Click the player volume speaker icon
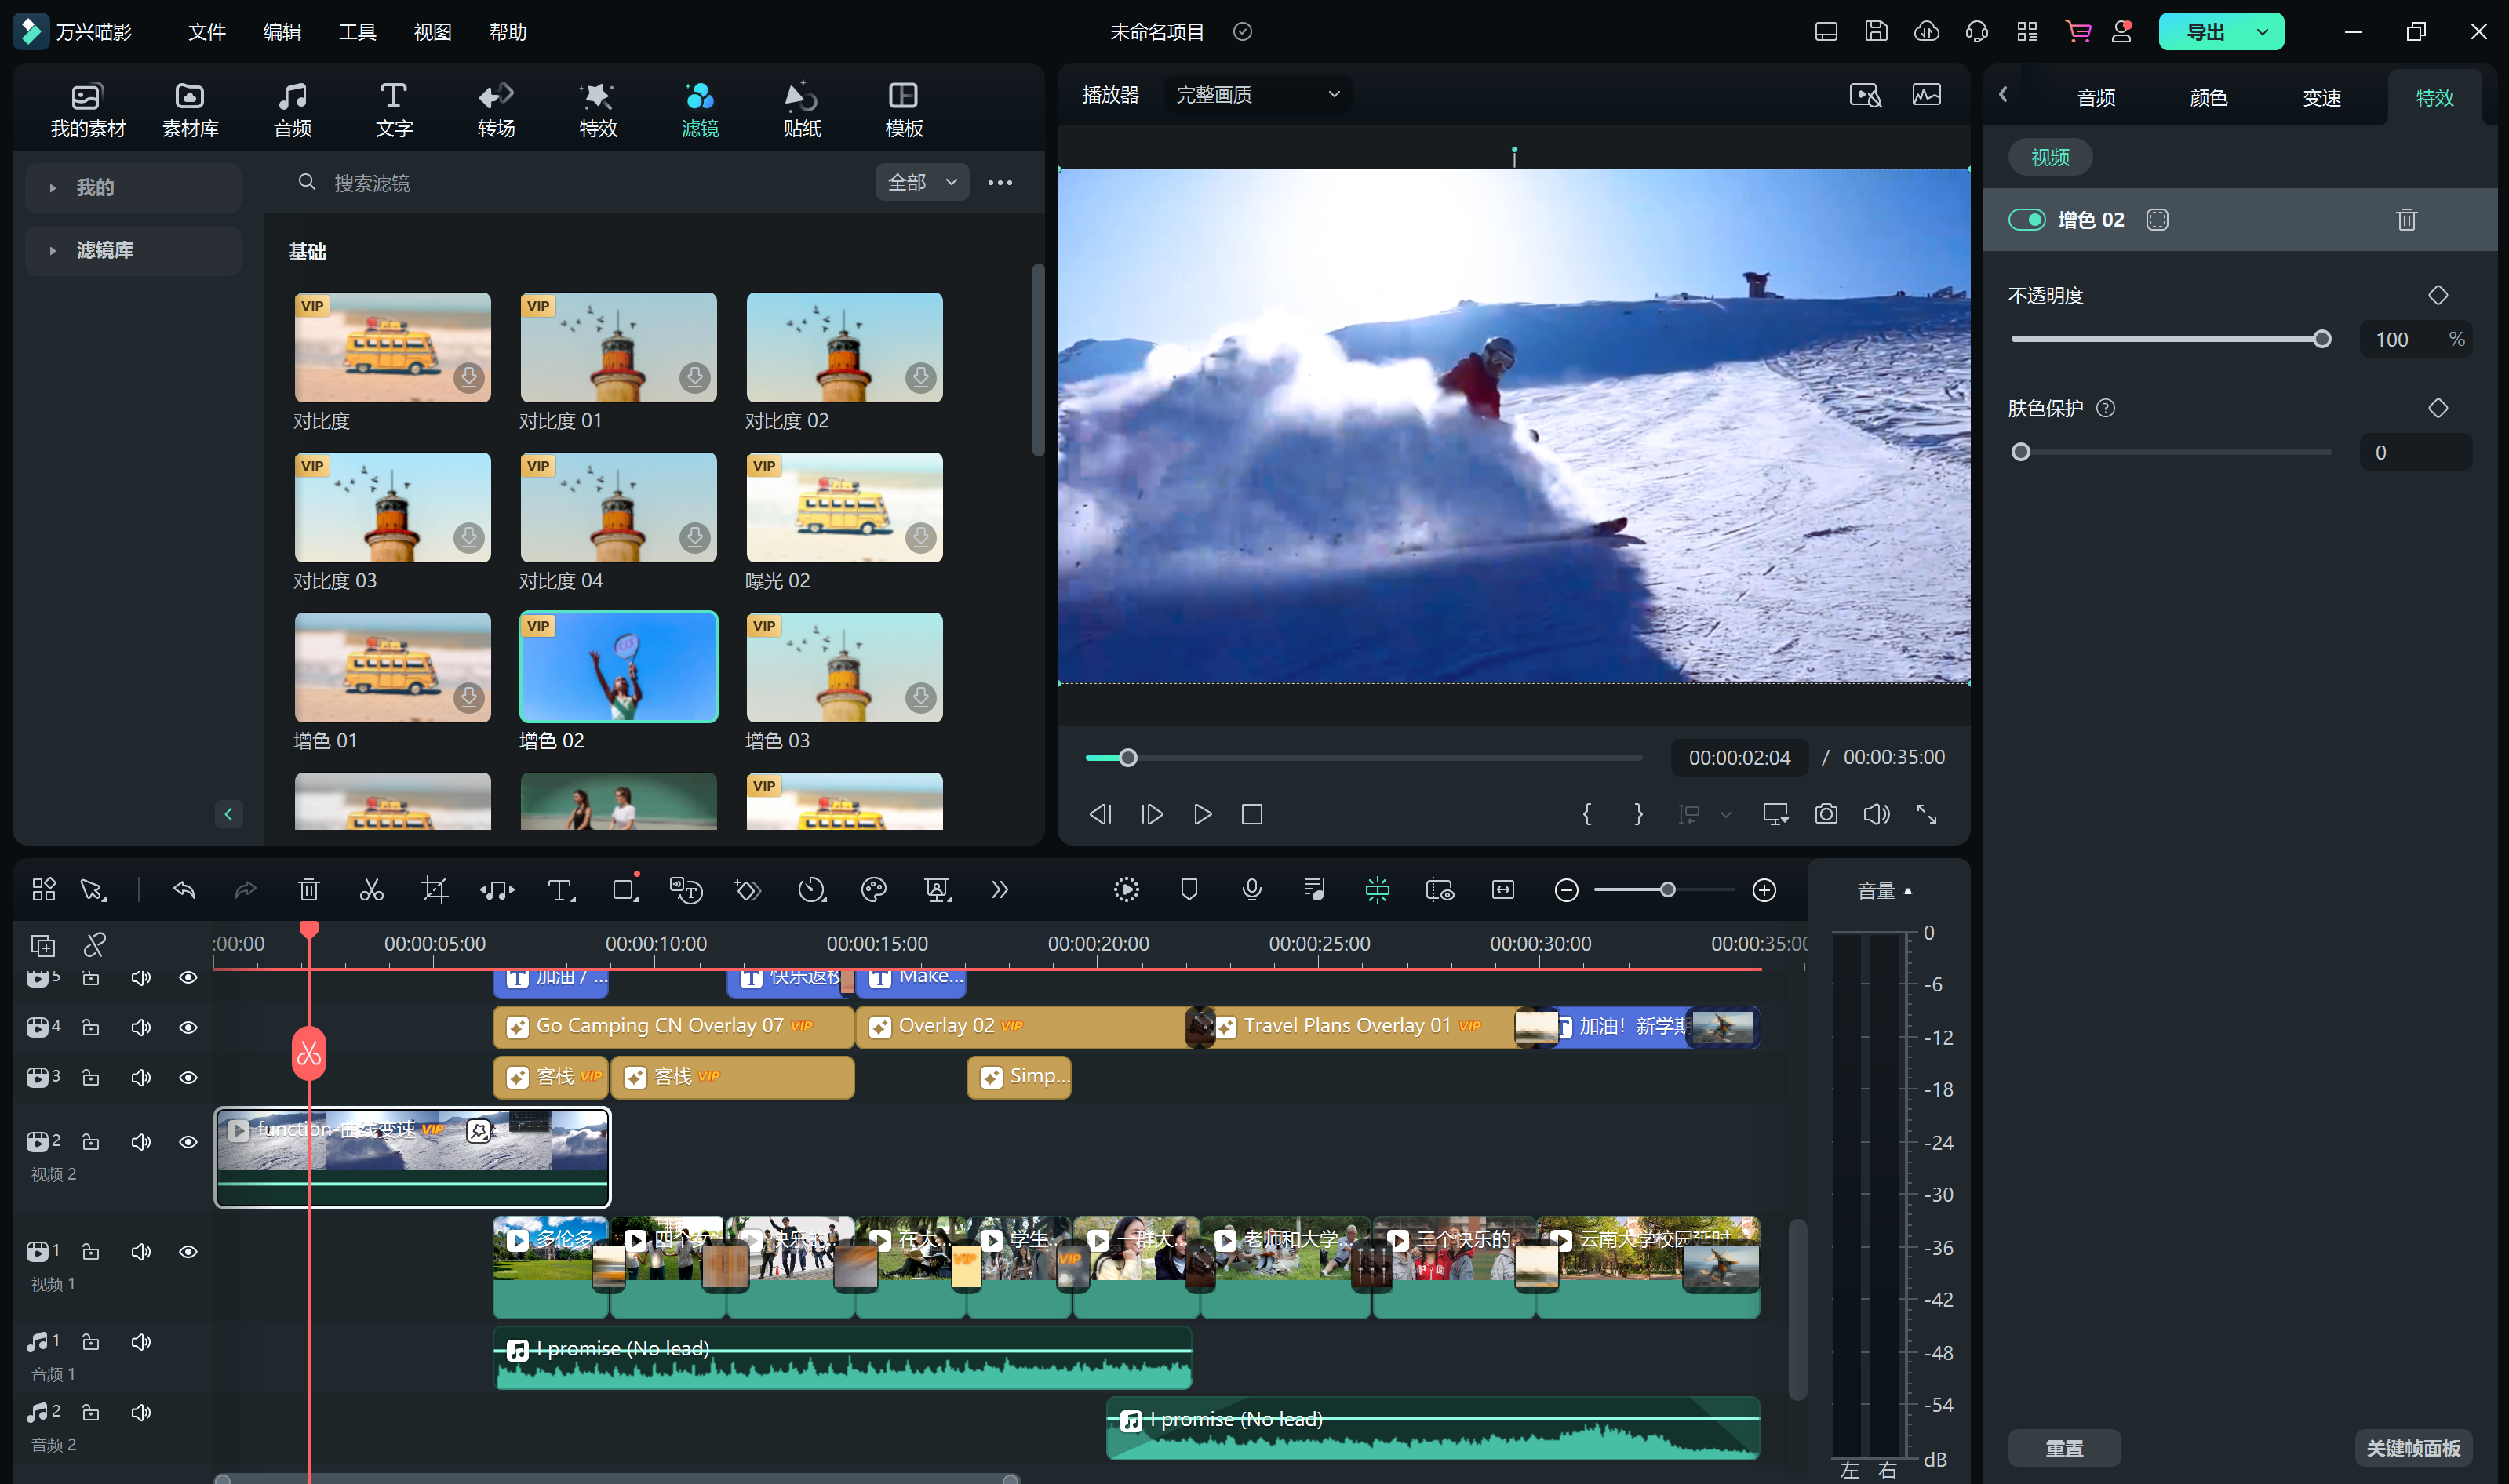 [1877, 814]
